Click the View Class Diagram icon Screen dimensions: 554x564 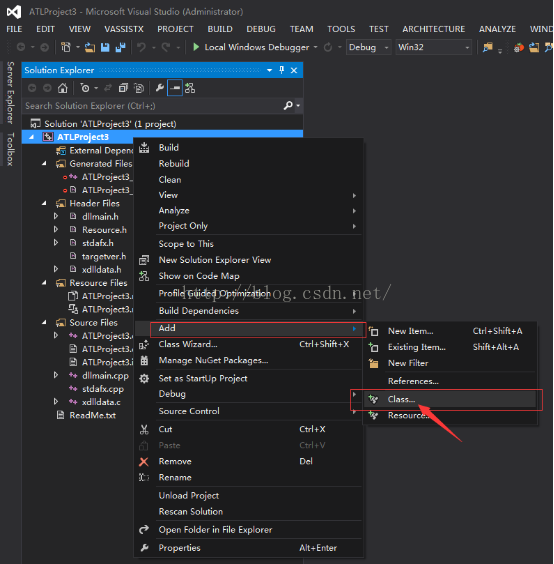(190, 88)
